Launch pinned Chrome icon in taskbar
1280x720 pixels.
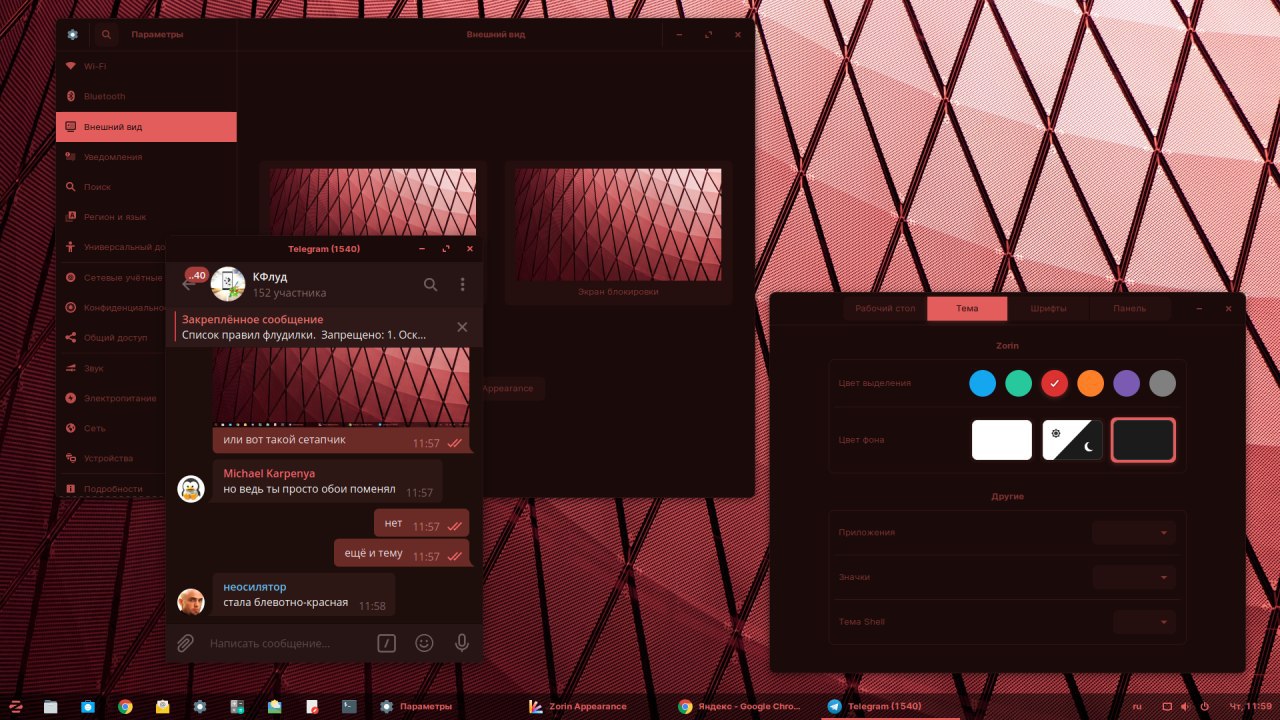(125, 706)
